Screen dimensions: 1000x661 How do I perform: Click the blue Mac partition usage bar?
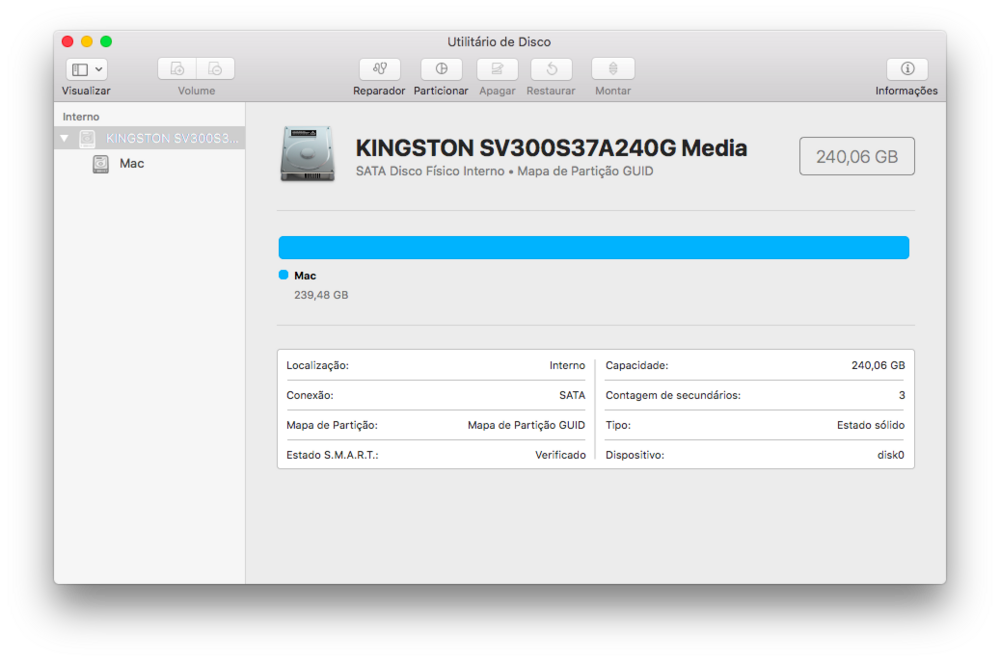click(593, 248)
